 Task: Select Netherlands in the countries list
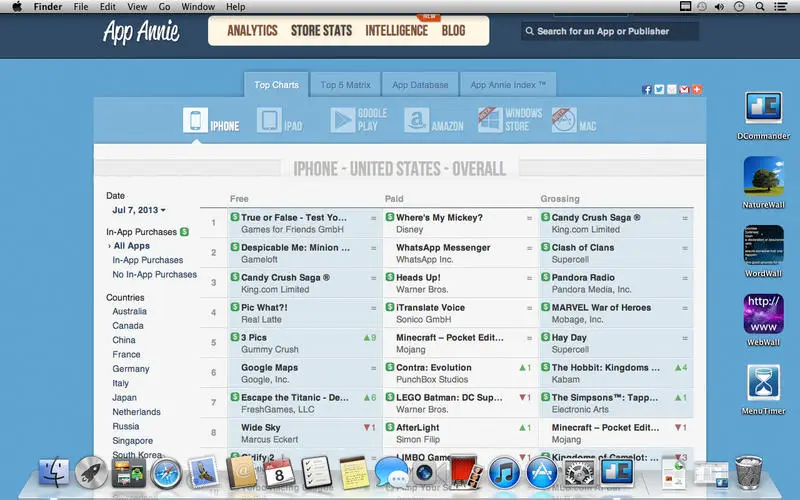[x=136, y=411]
